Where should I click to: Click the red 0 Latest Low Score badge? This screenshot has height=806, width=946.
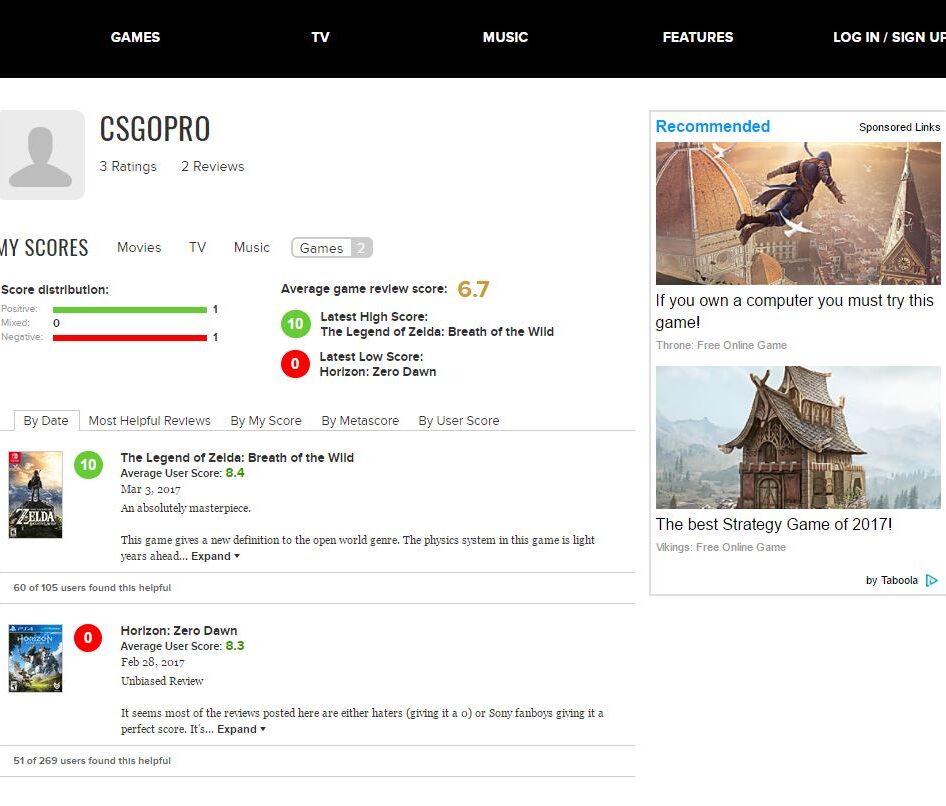[x=295, y=364]
